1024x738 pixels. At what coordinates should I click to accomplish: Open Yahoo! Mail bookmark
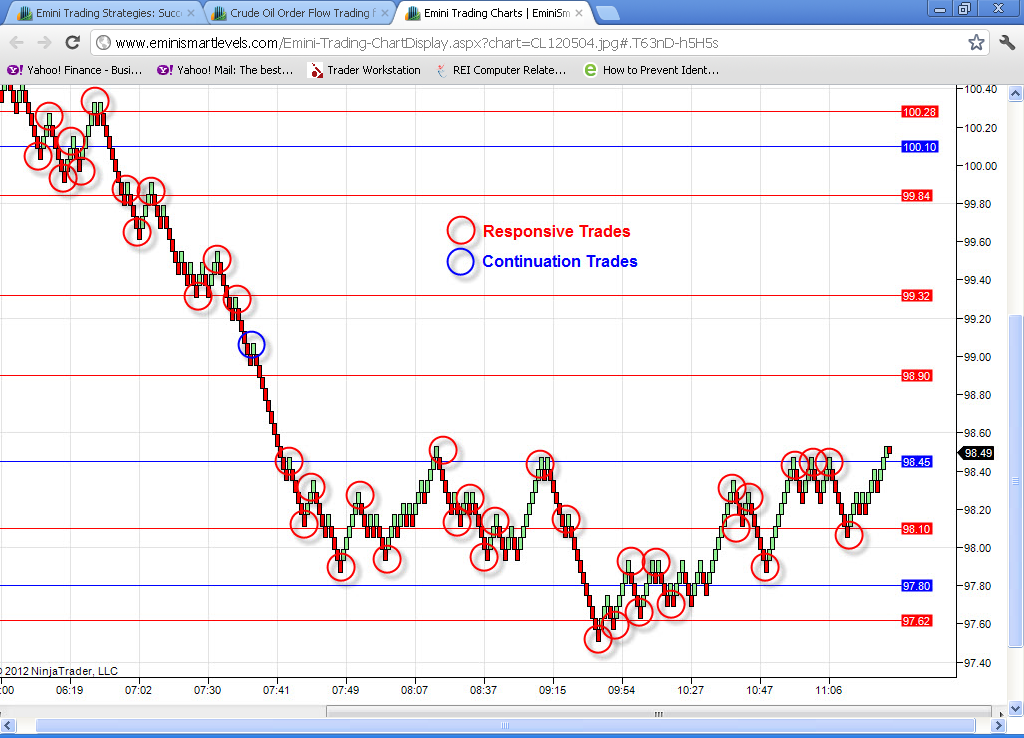tap(225, 70)
